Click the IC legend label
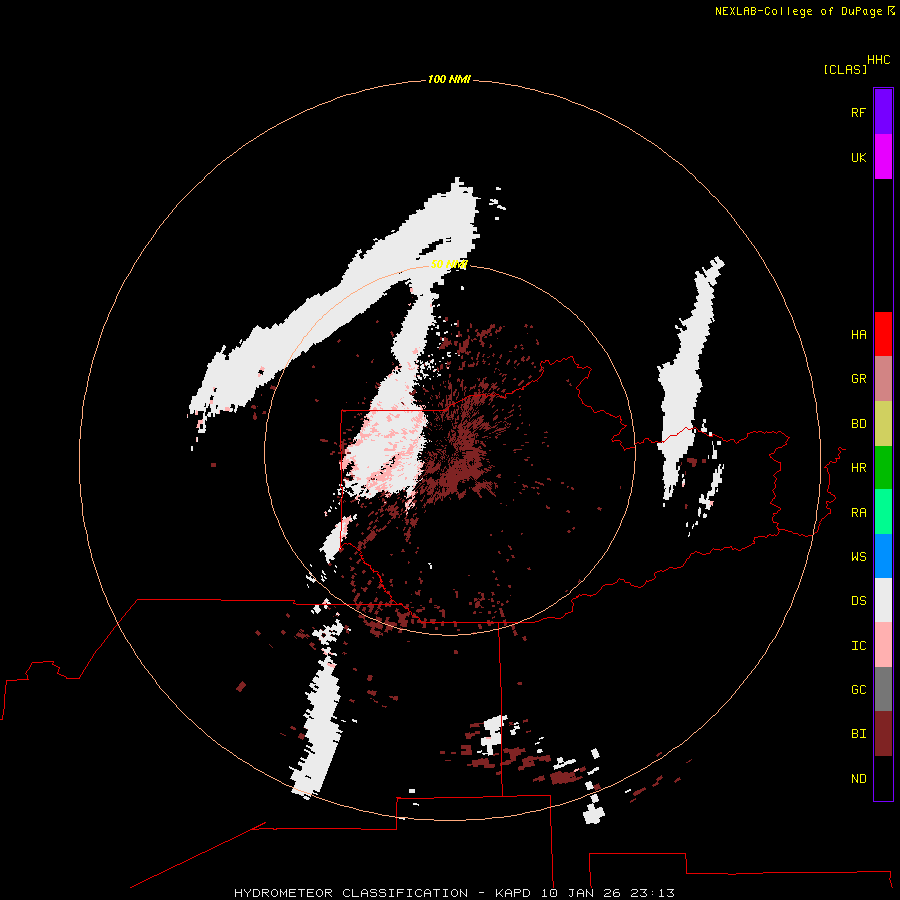This screenshot has height=900, width=900. pos(859,646)
